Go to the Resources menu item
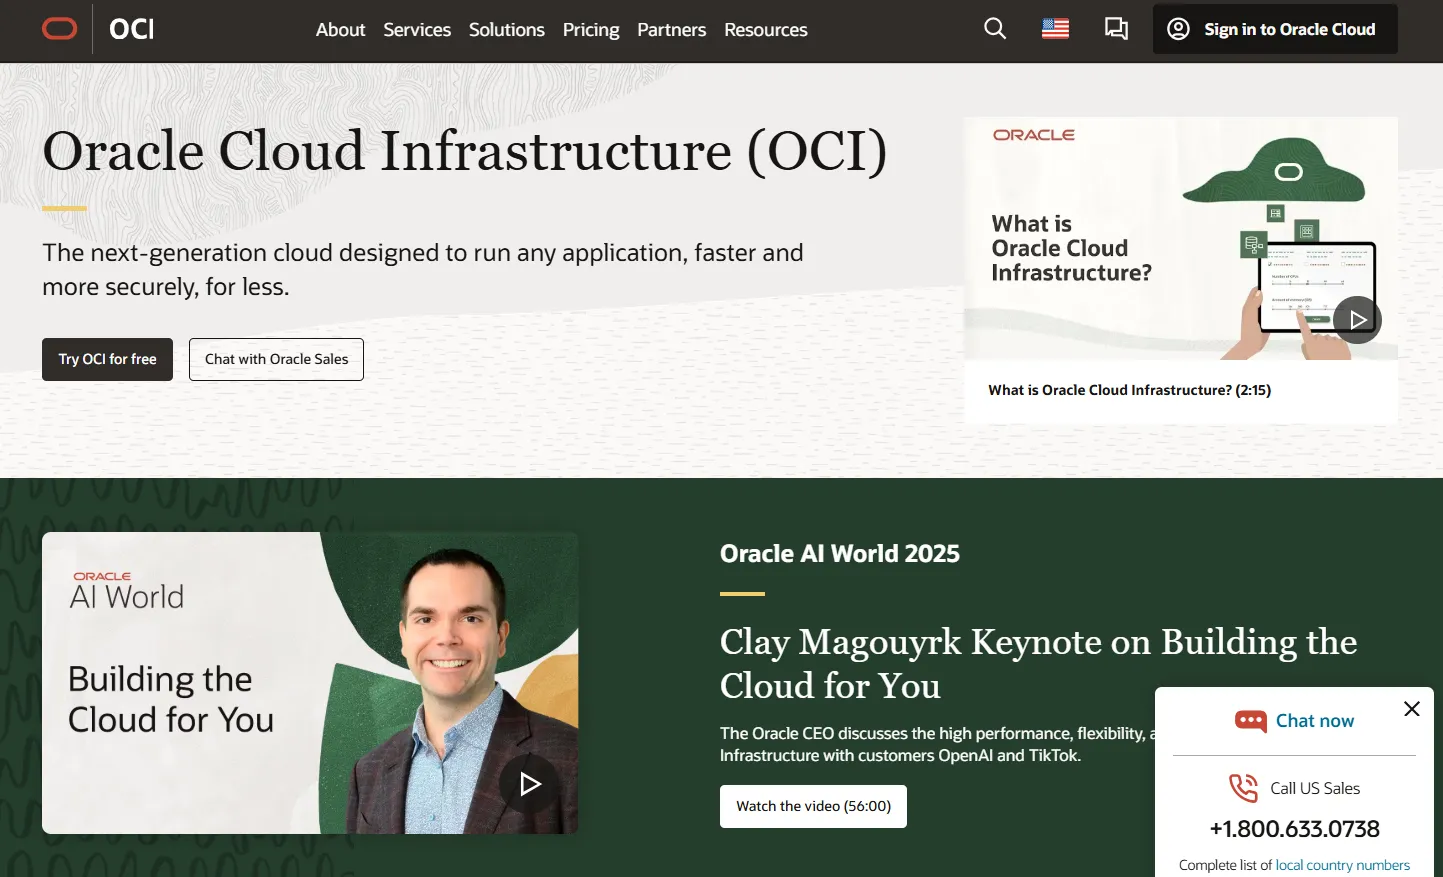 coord(765,30)
